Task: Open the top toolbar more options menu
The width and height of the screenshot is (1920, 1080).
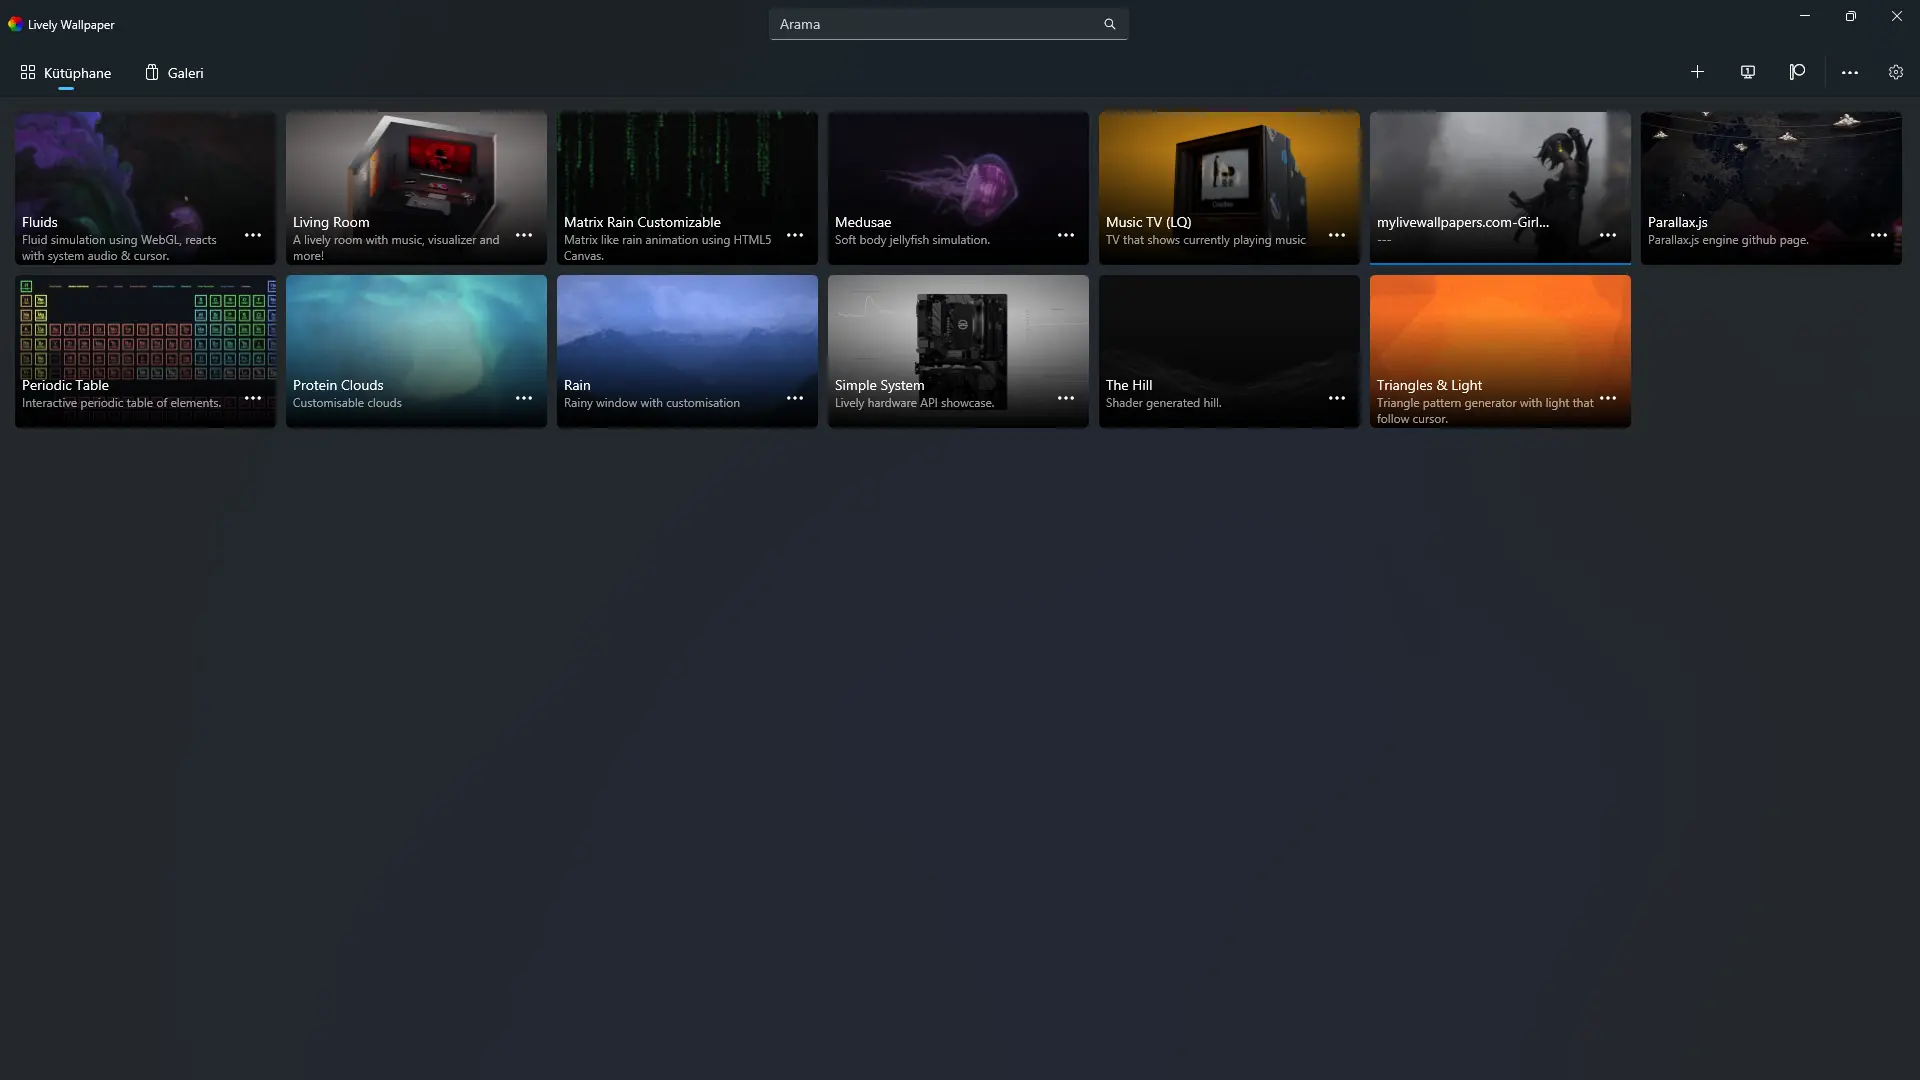Action: 1850,72
